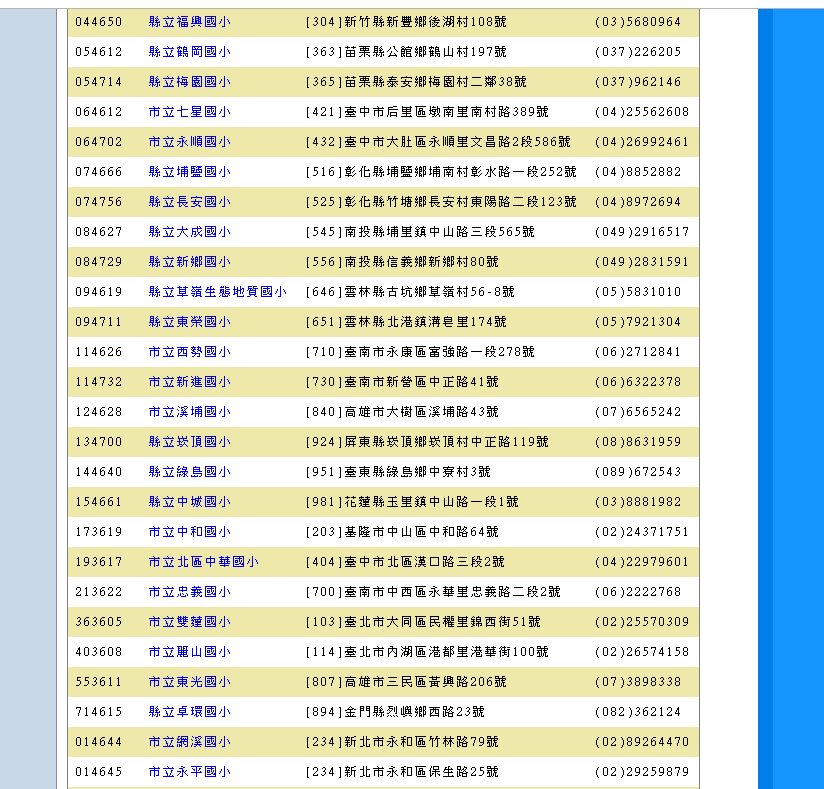Open the 縣立長安國小 school link
The image size is (824, 789).
click(189, 202)
